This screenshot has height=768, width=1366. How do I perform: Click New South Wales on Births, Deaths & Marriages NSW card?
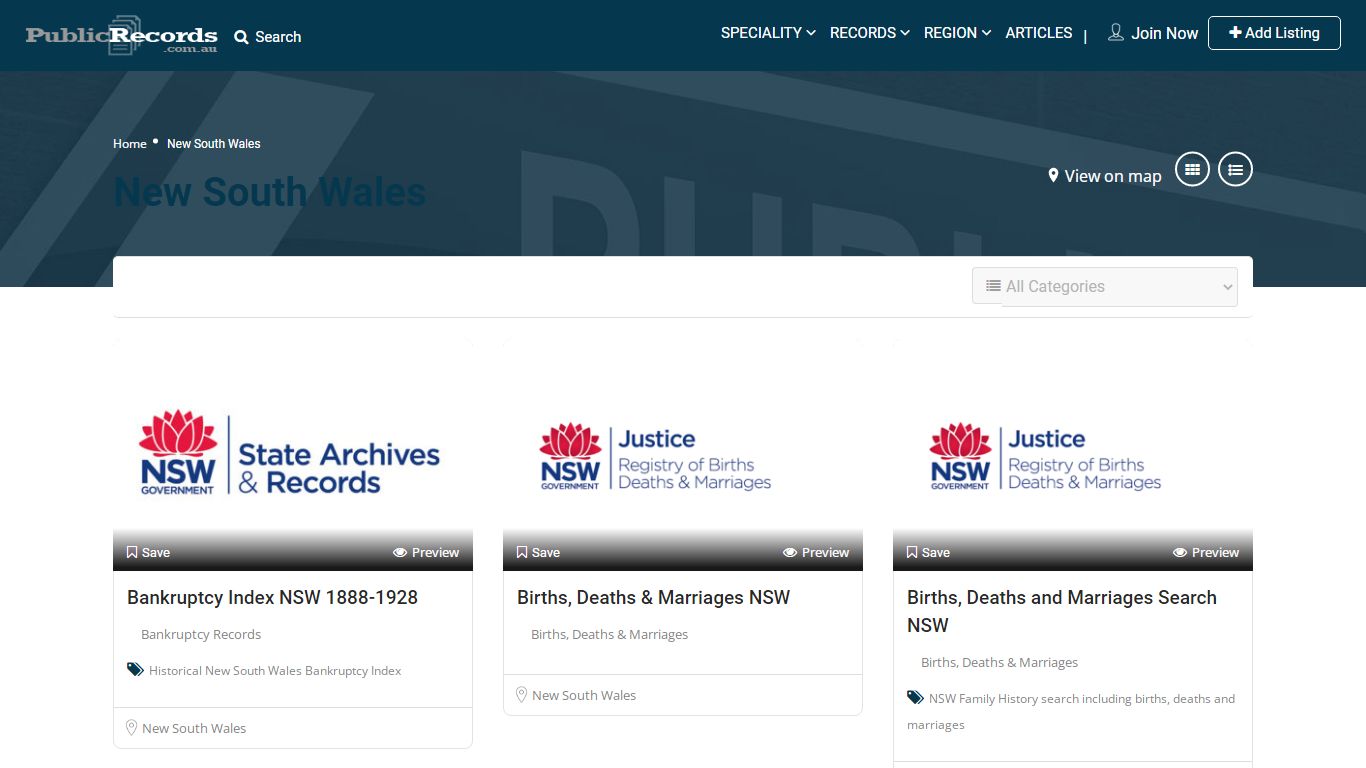(x=584, y=695)
